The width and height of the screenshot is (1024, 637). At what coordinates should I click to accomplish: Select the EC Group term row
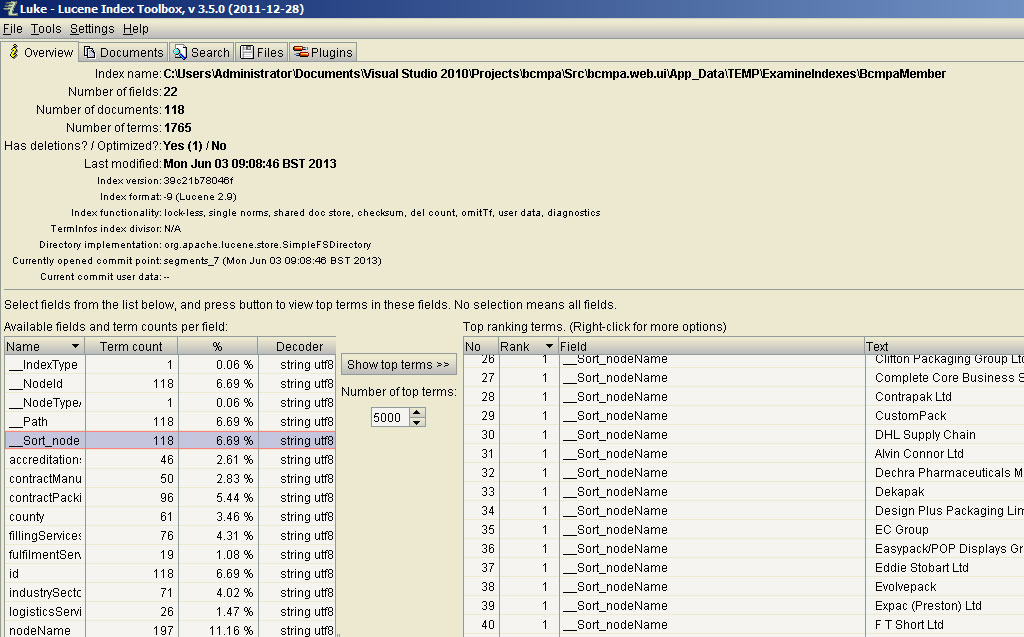coord(744,529)
